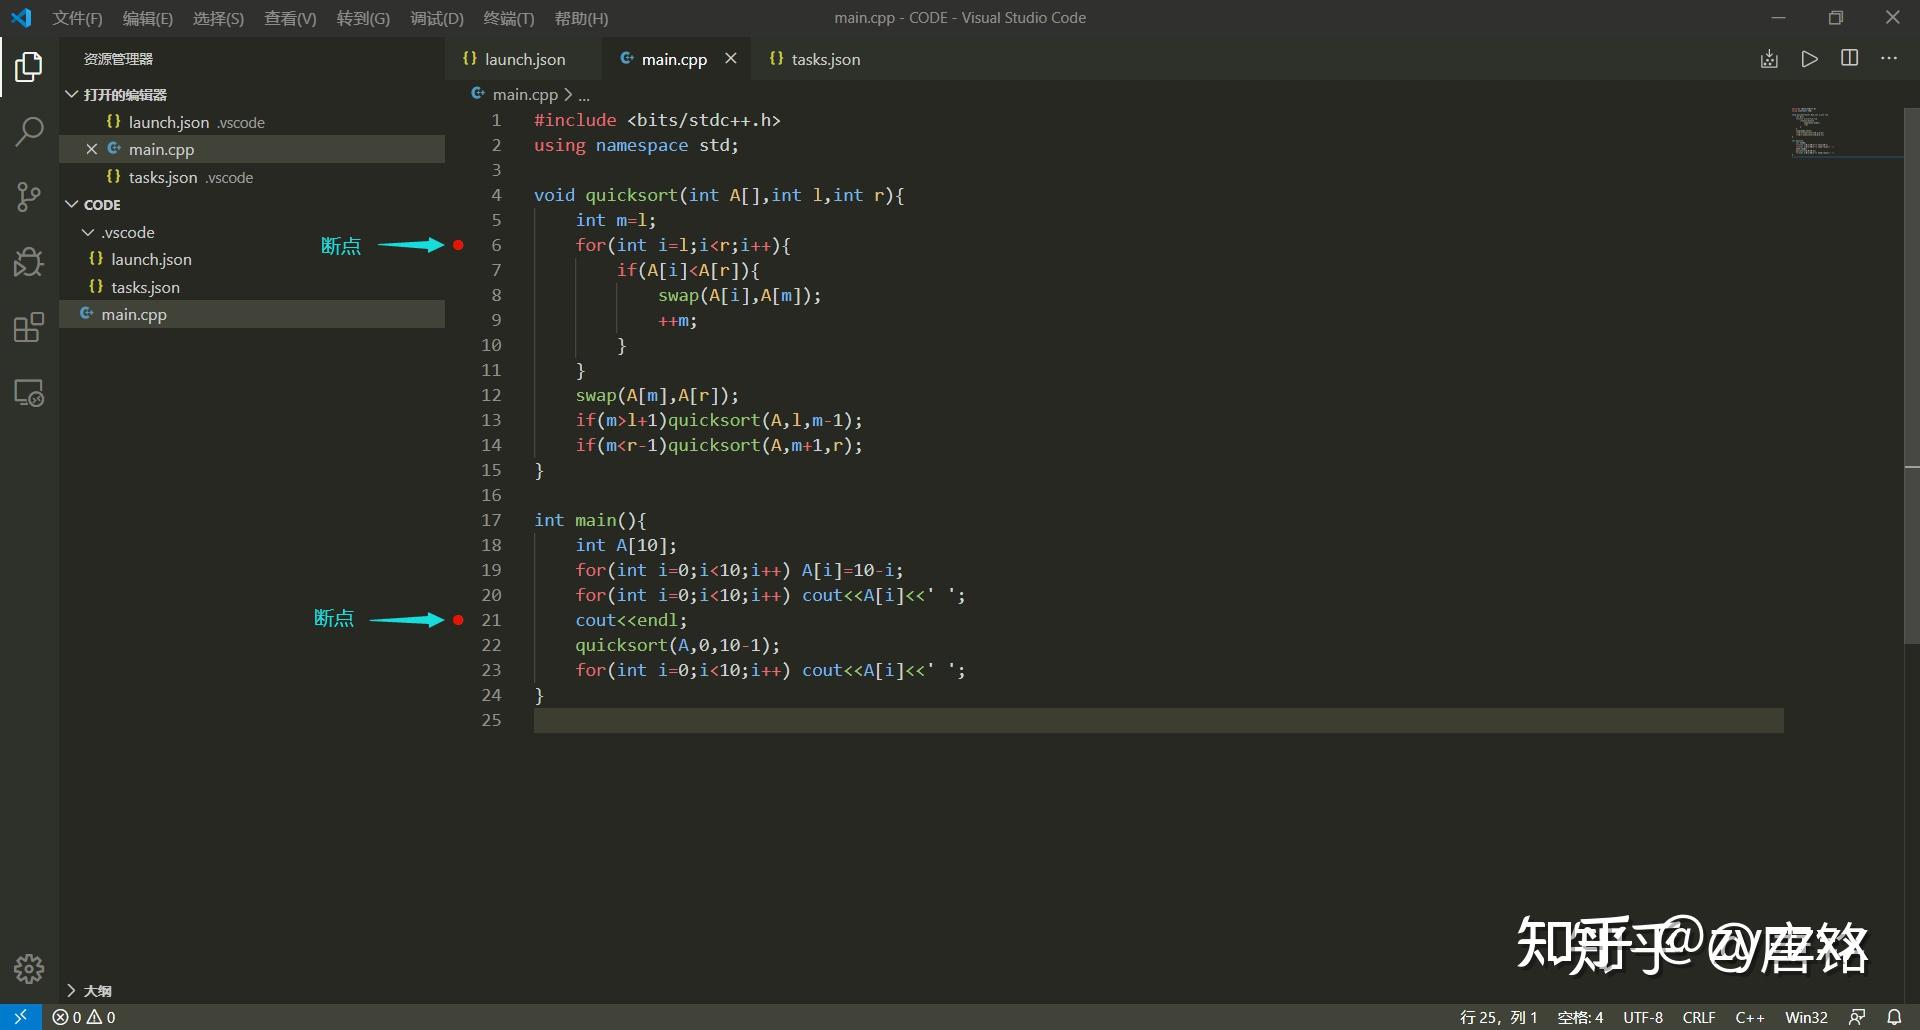Screen dimensions: 1920x1030
Task: Close the main.cpp editor tab
Action: (x=731, y=59)
